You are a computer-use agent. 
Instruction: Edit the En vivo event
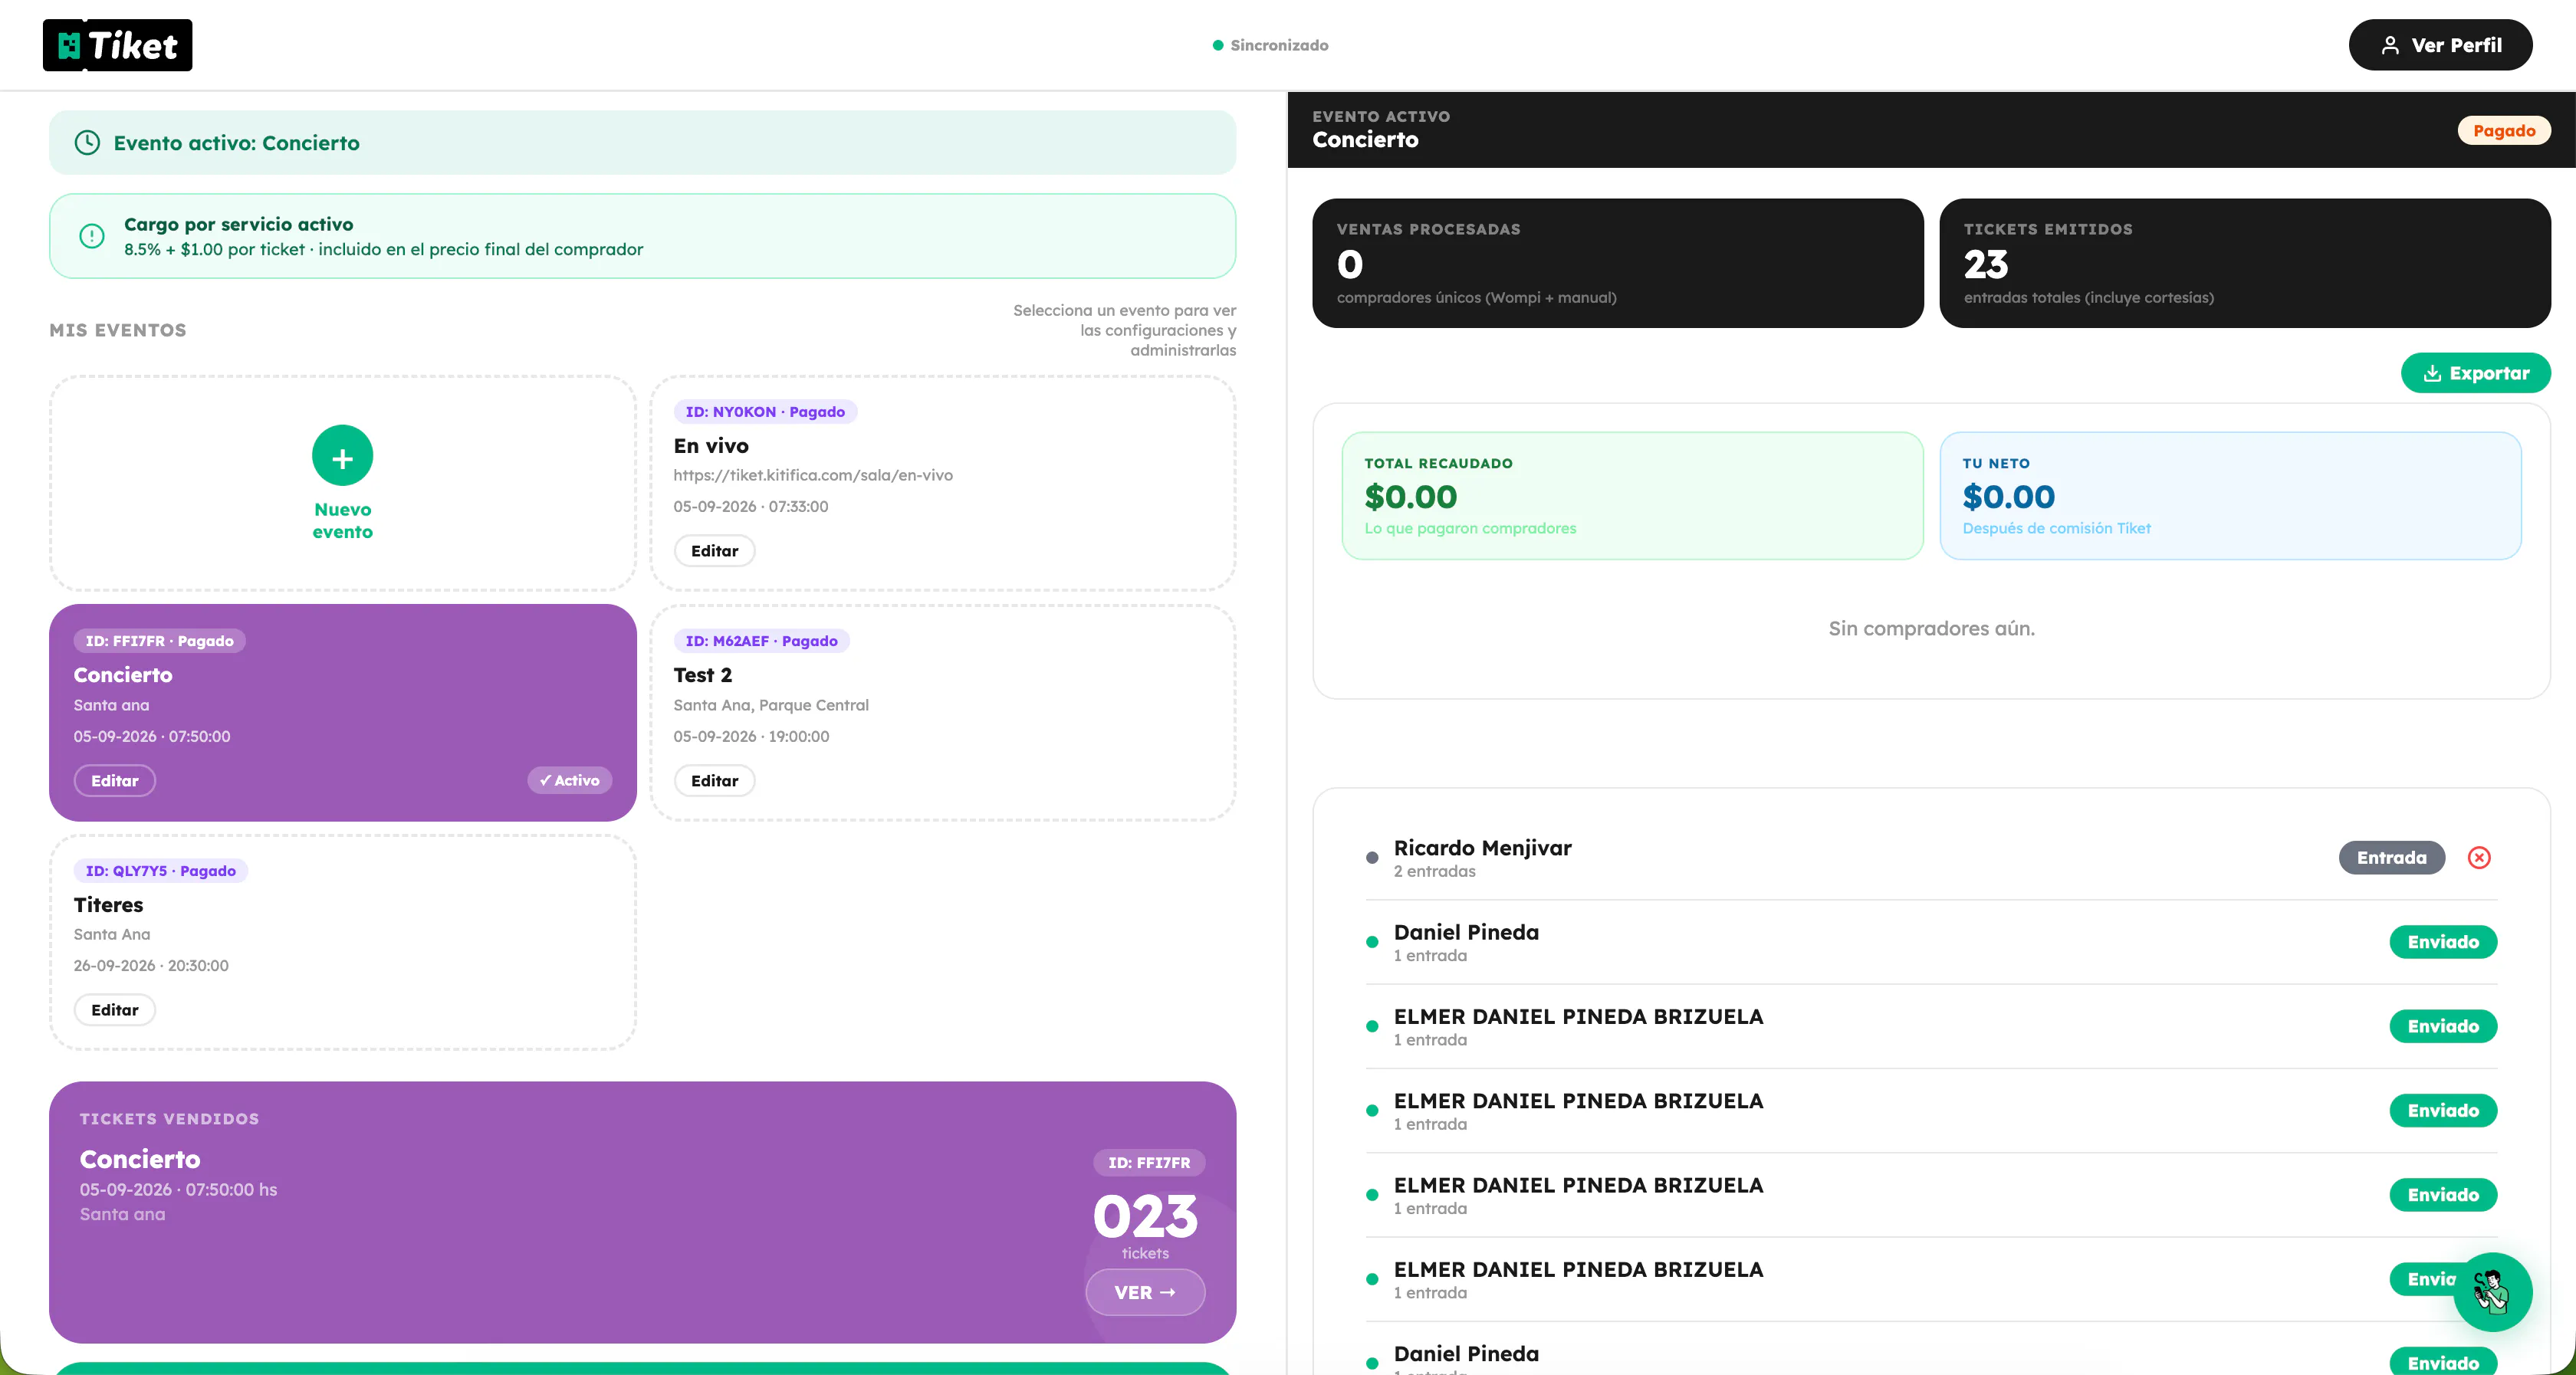[x=714, y=551]
